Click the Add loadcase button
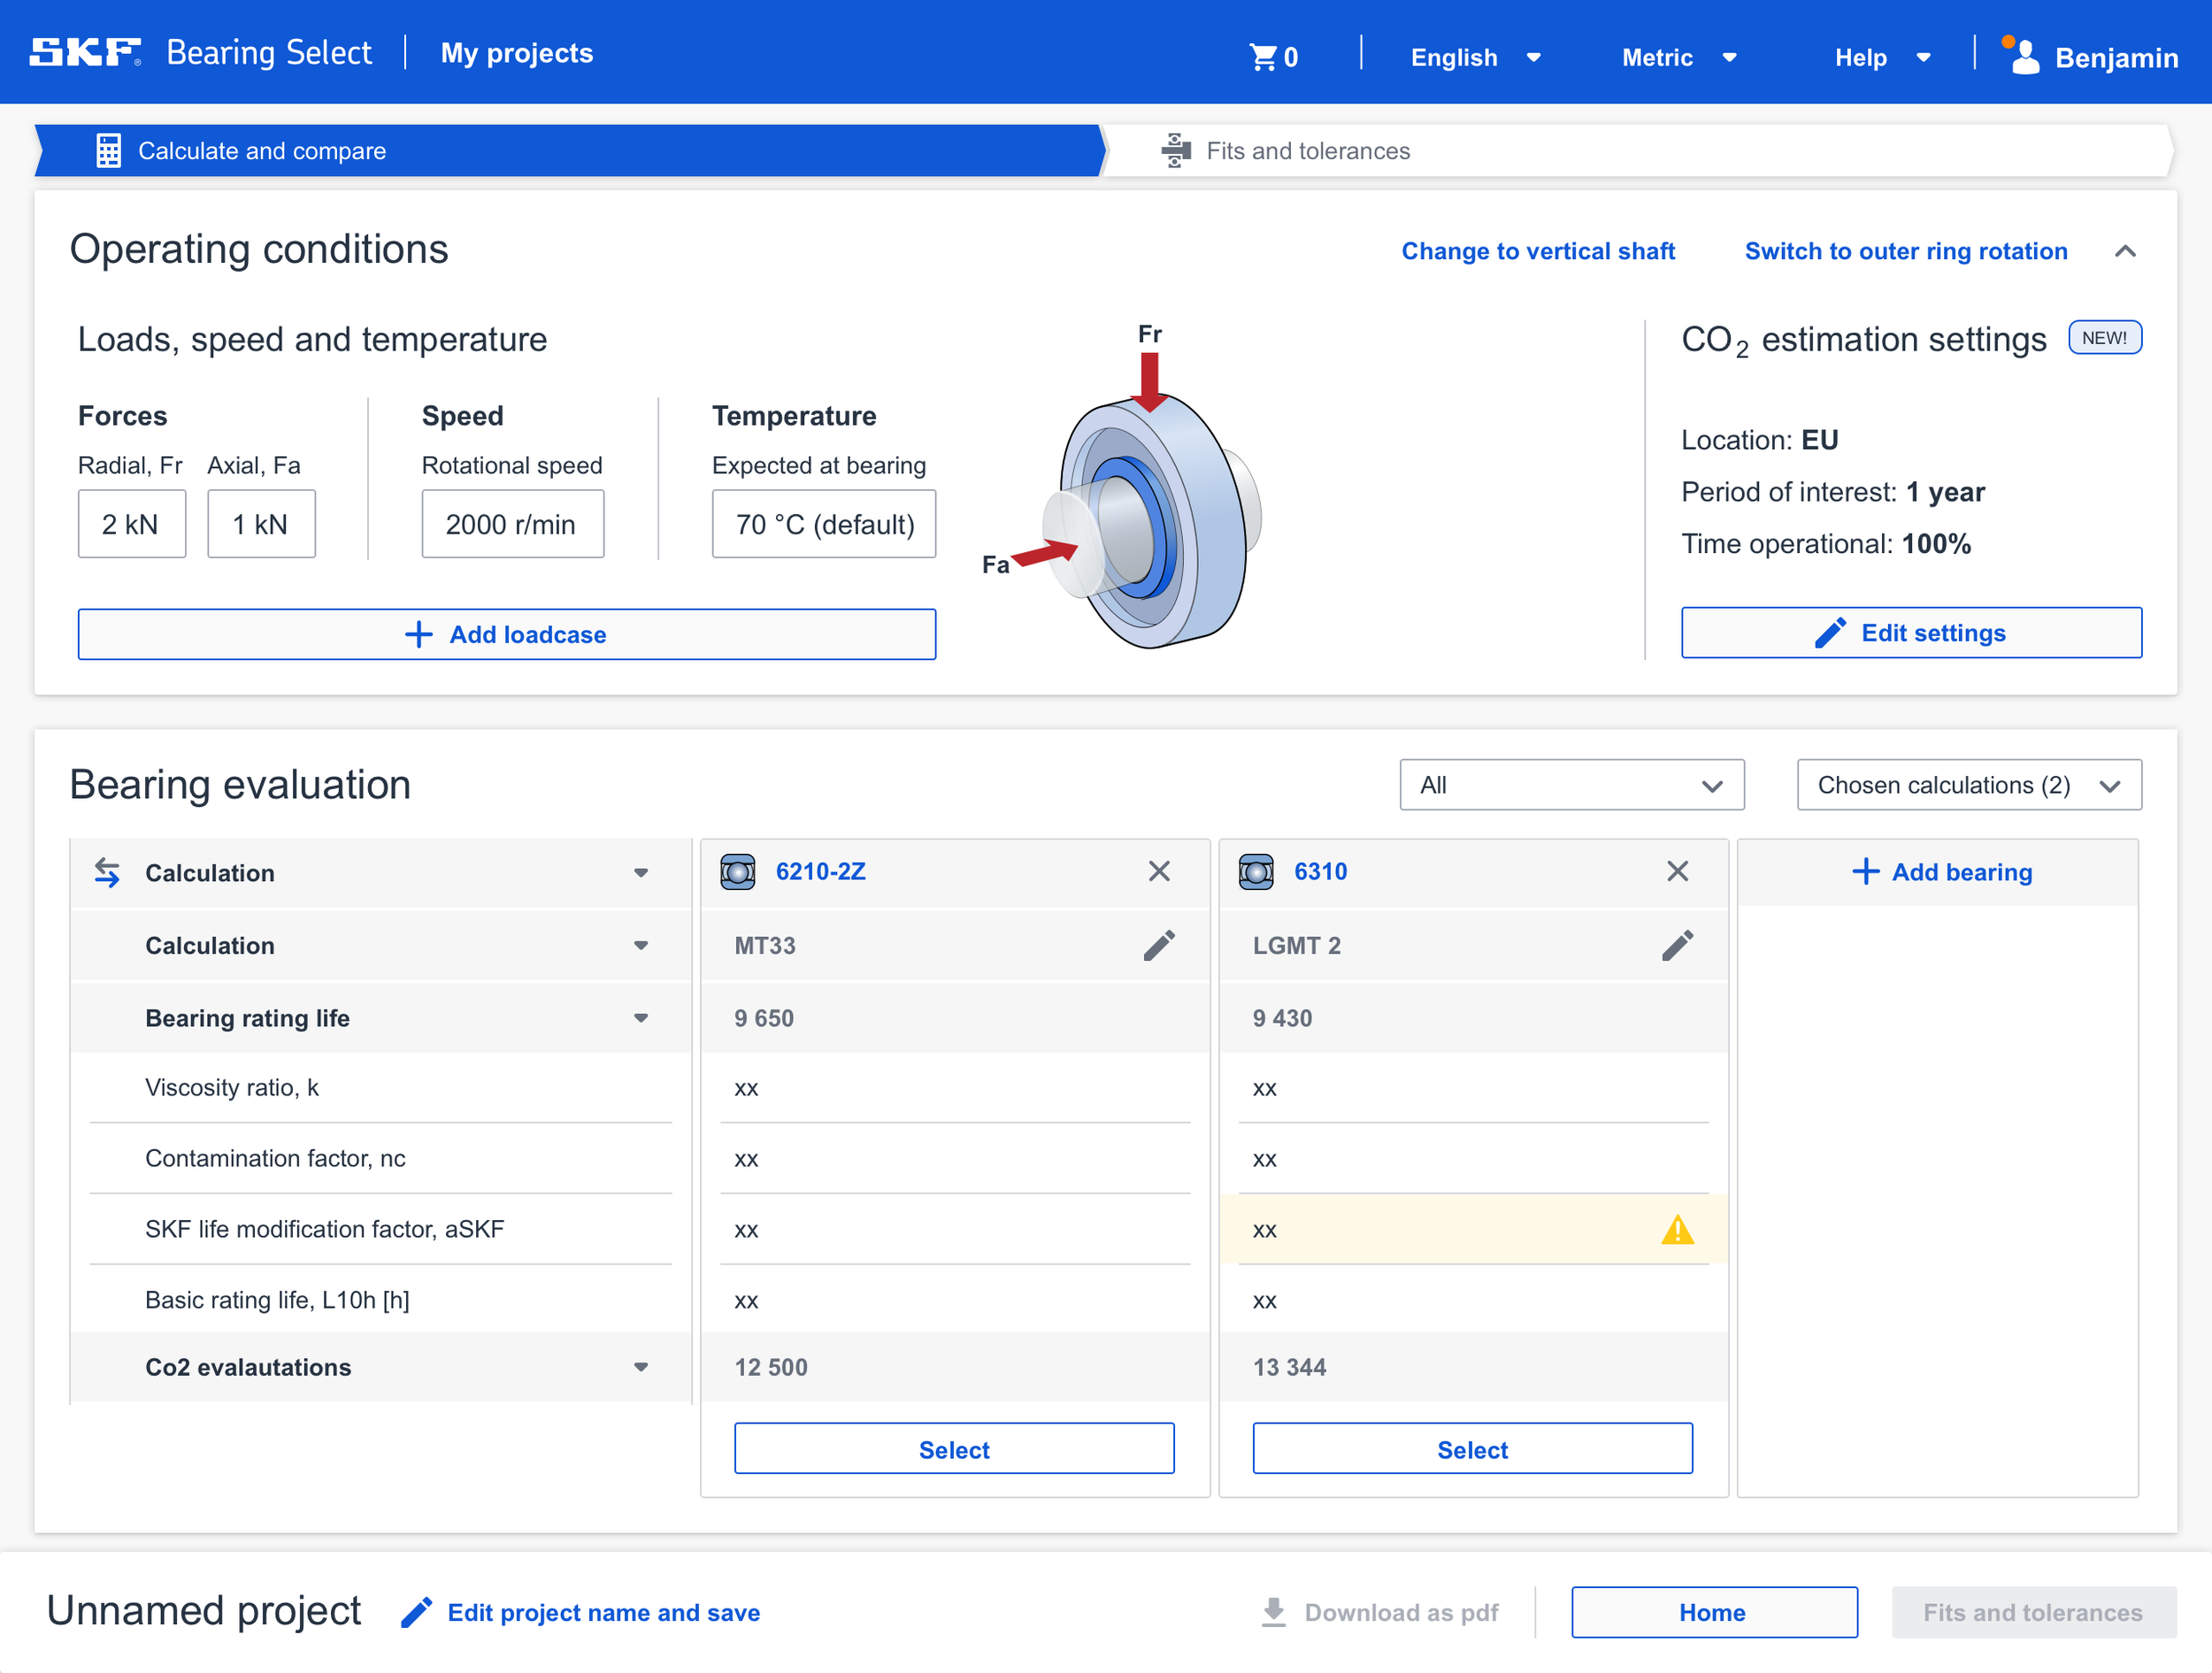 pos(506,634)
